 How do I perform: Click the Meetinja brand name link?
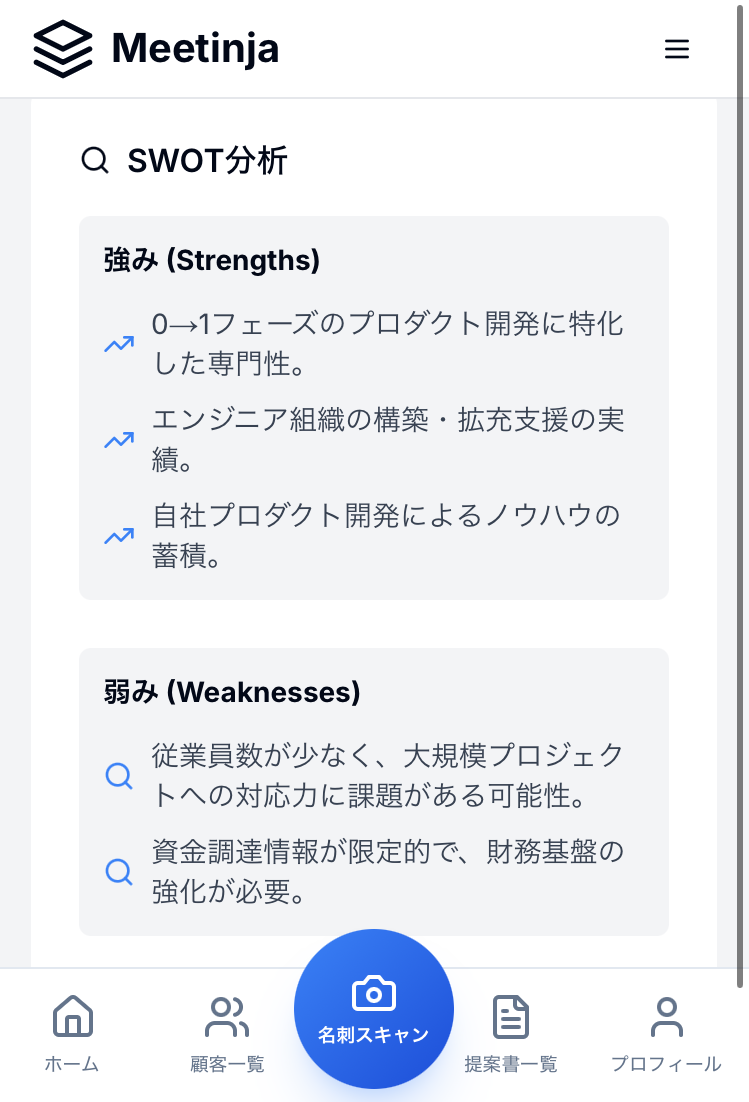pyautogui.click(x=195, y=49)
